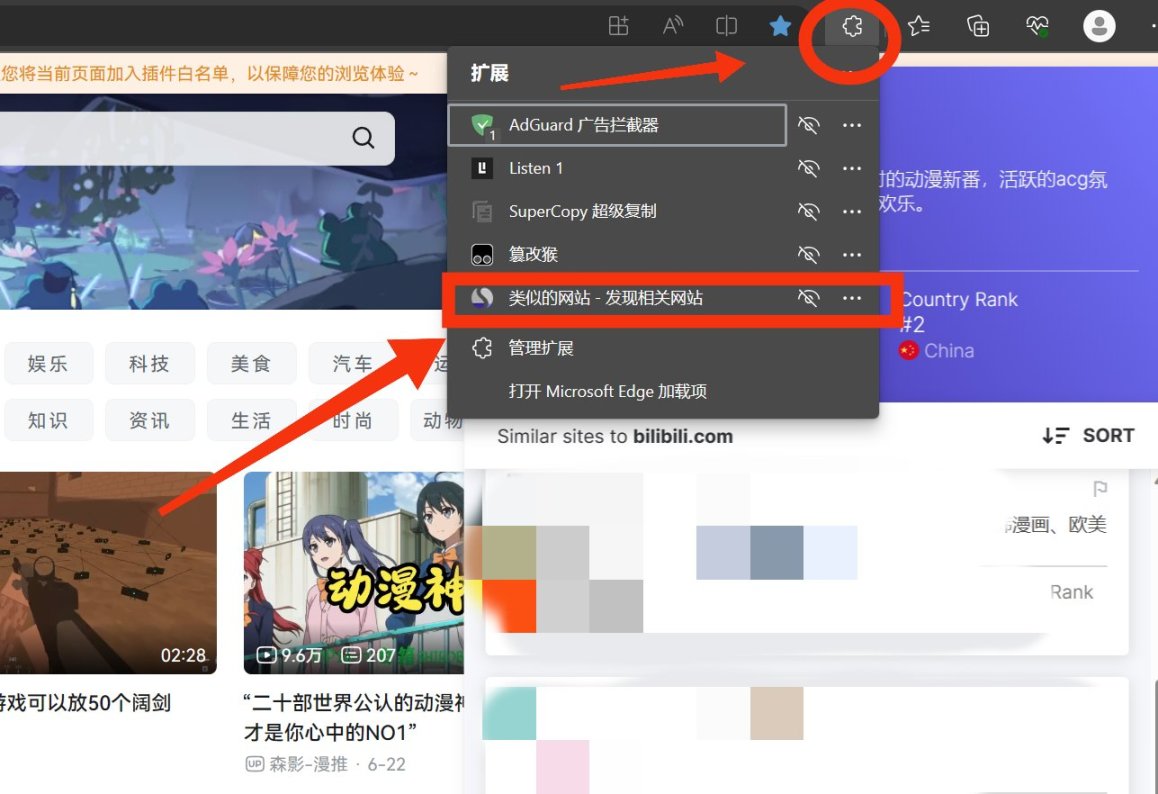Select SuperCopy 超级复制 entry

coord(617,211)
